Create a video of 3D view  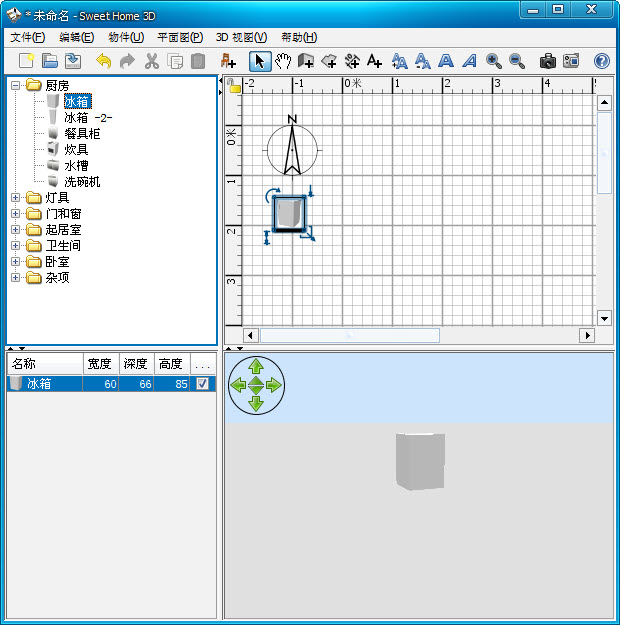click(571, 61)
